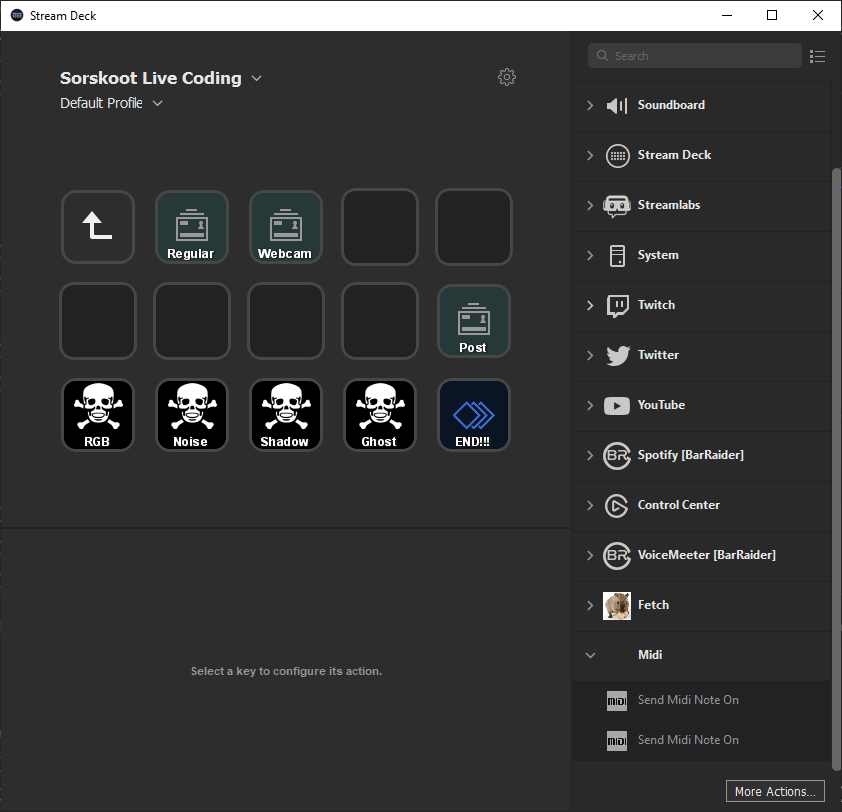Open profile settings gear icon
This screenshot has width=842, height=812.
coord(506,77)
